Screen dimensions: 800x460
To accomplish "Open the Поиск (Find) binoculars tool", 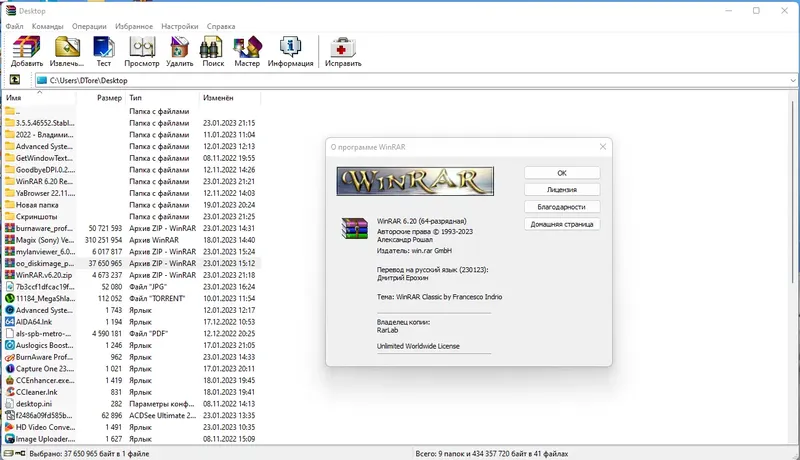I will click(x=213, y=52).
